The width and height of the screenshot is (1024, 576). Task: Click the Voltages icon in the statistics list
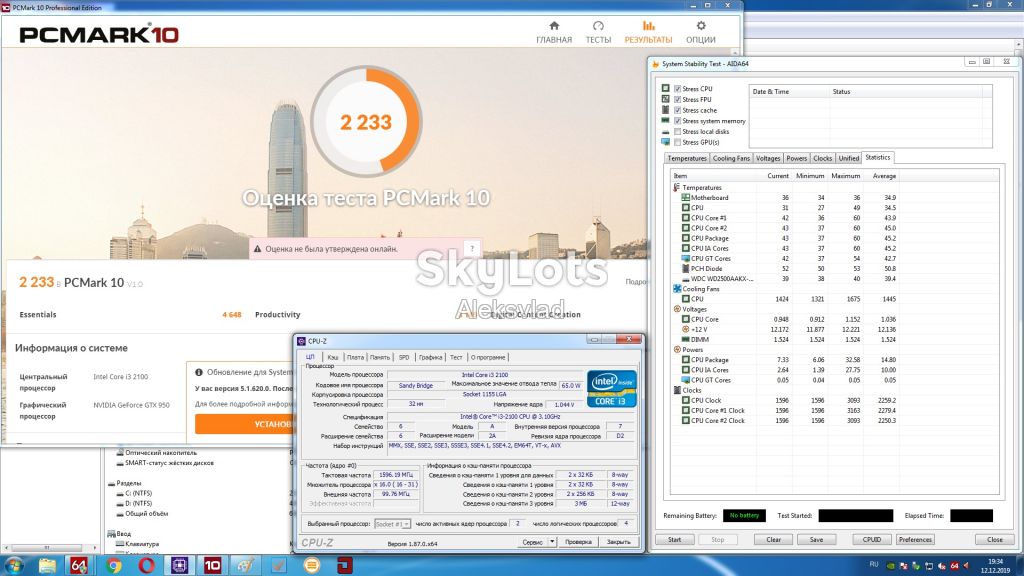[x=677, y=309]
